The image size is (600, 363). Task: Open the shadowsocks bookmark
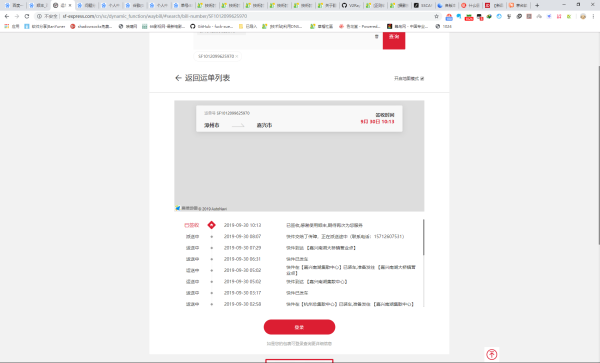pos(91,26)
